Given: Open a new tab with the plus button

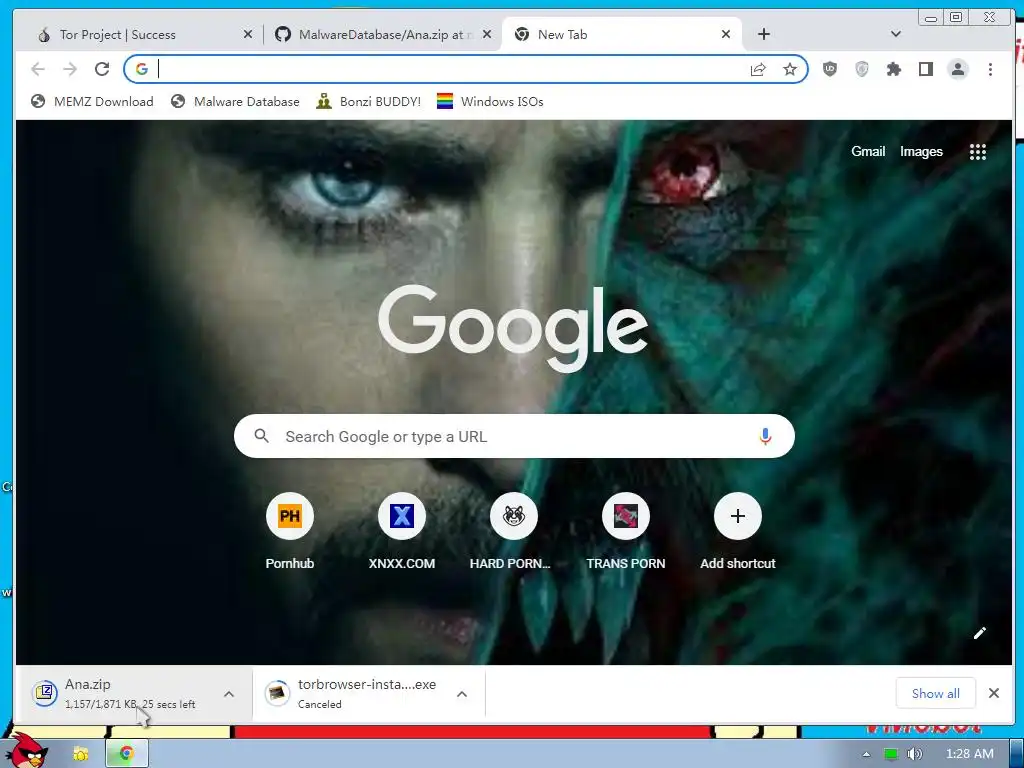Looking at the screenshot, I should [763, 34].
